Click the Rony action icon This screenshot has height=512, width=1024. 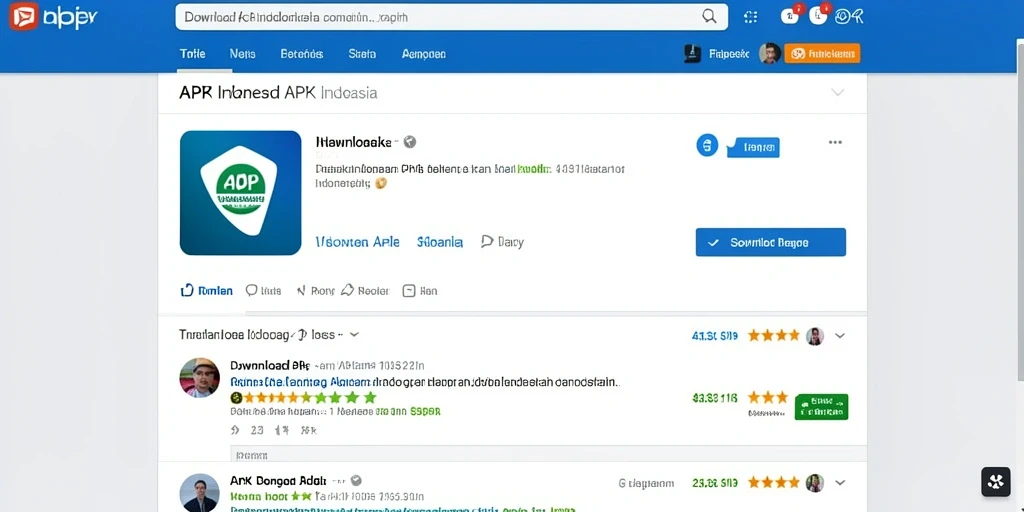301,291
